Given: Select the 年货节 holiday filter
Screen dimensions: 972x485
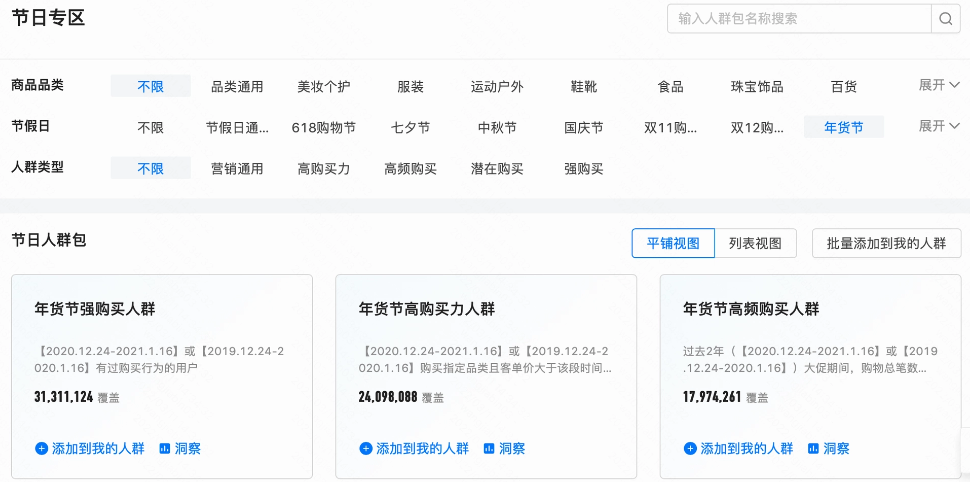Looking at the screenshot, I should tap(843, 128).
